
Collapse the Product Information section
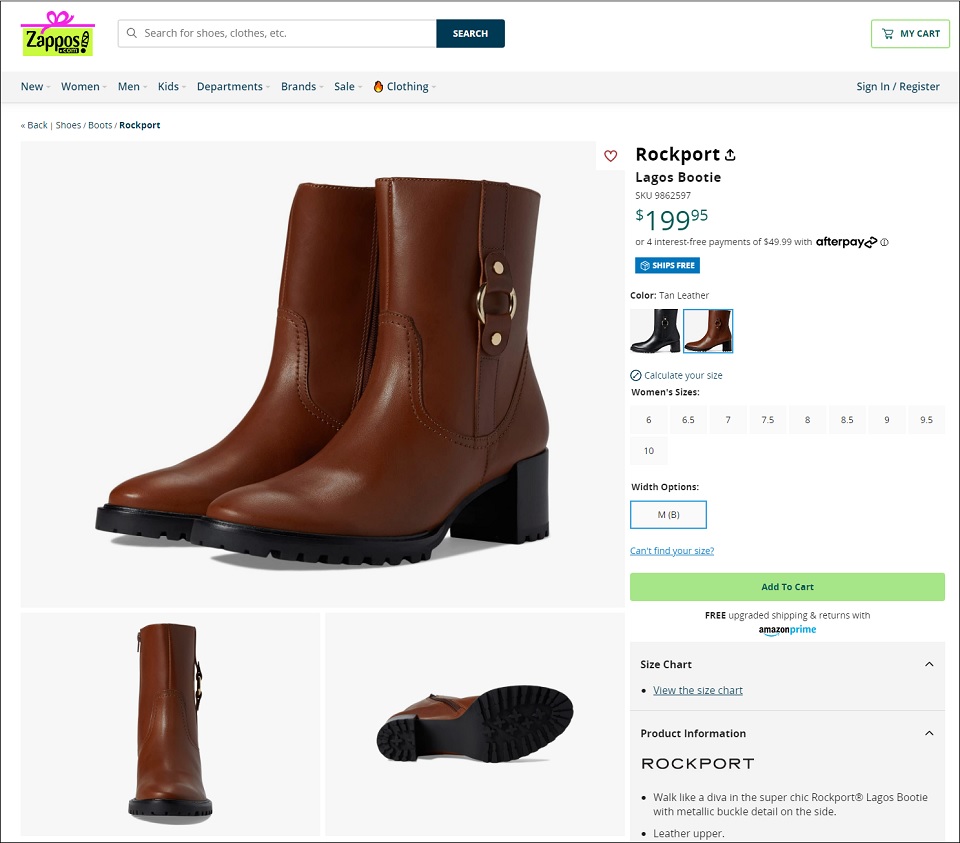pyautogui.click(x=929, y=733)
